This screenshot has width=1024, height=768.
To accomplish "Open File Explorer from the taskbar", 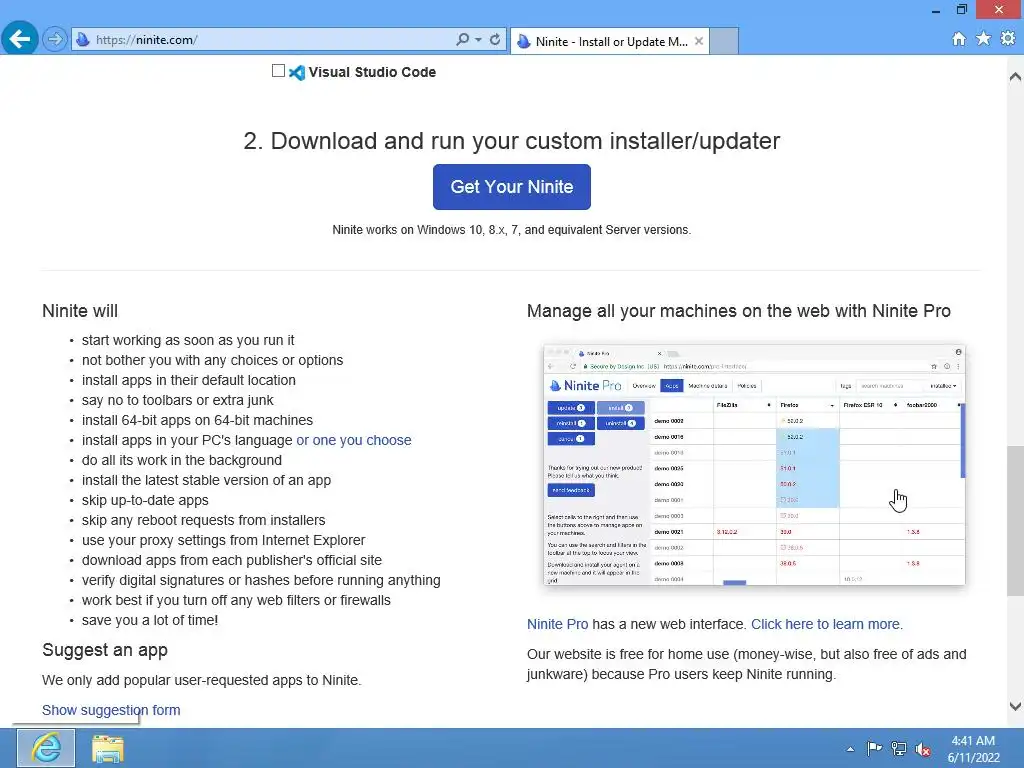I will (x=108, y=748).
